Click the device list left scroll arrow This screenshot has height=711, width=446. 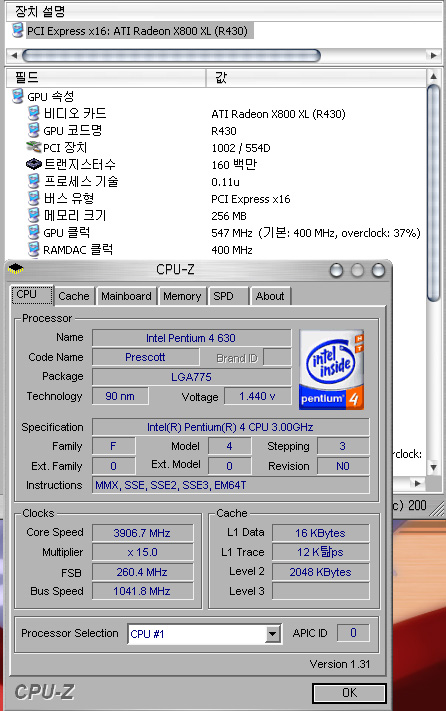point(14,56)
